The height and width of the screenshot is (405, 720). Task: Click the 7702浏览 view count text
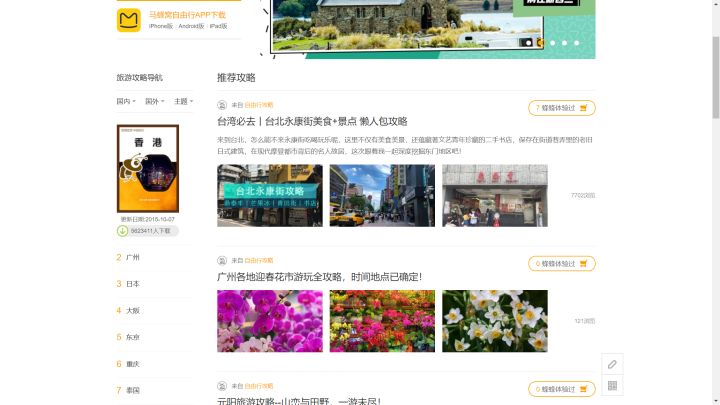pyautogui.click(x=583, y=196)
